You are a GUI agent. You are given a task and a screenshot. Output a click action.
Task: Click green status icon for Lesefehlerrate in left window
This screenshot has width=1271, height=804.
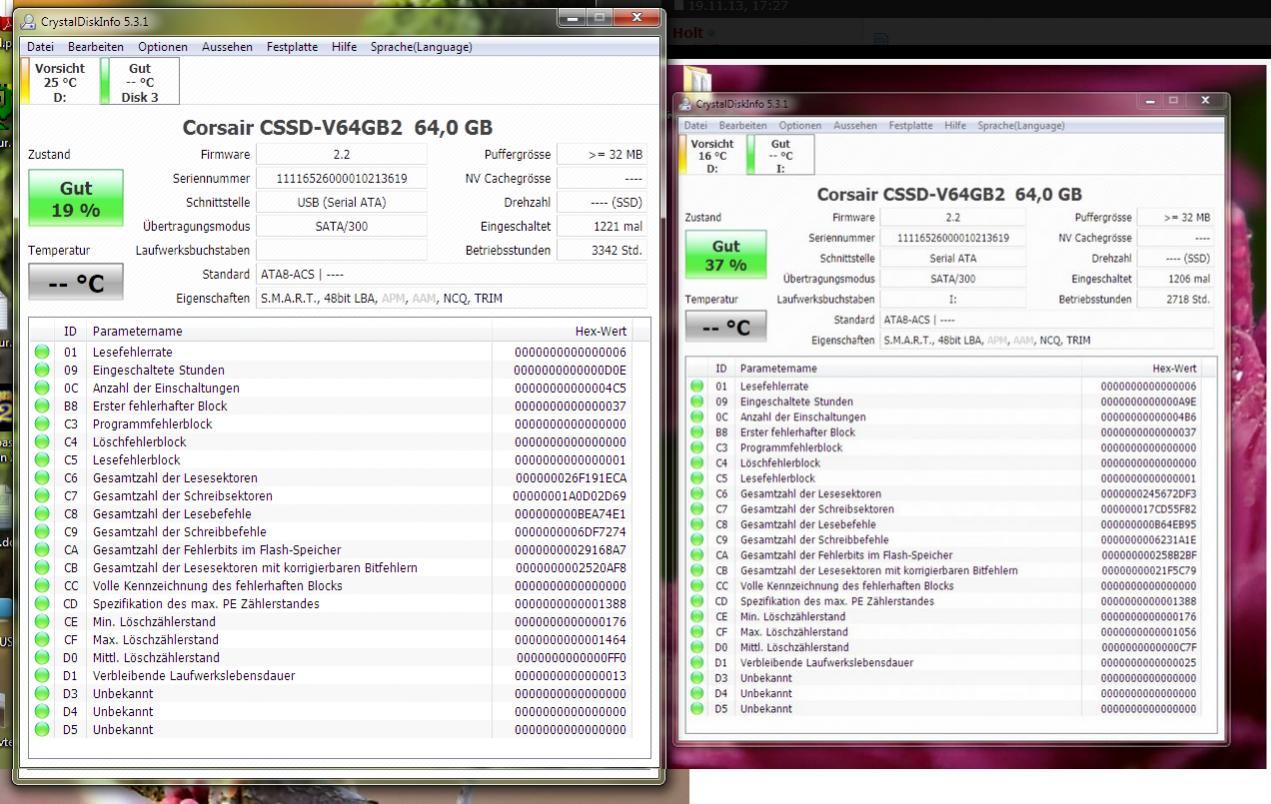(42, 352)
